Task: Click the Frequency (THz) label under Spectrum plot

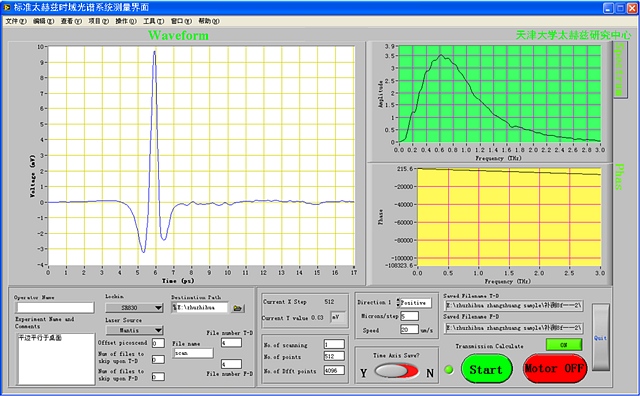Action: point(499,158)
